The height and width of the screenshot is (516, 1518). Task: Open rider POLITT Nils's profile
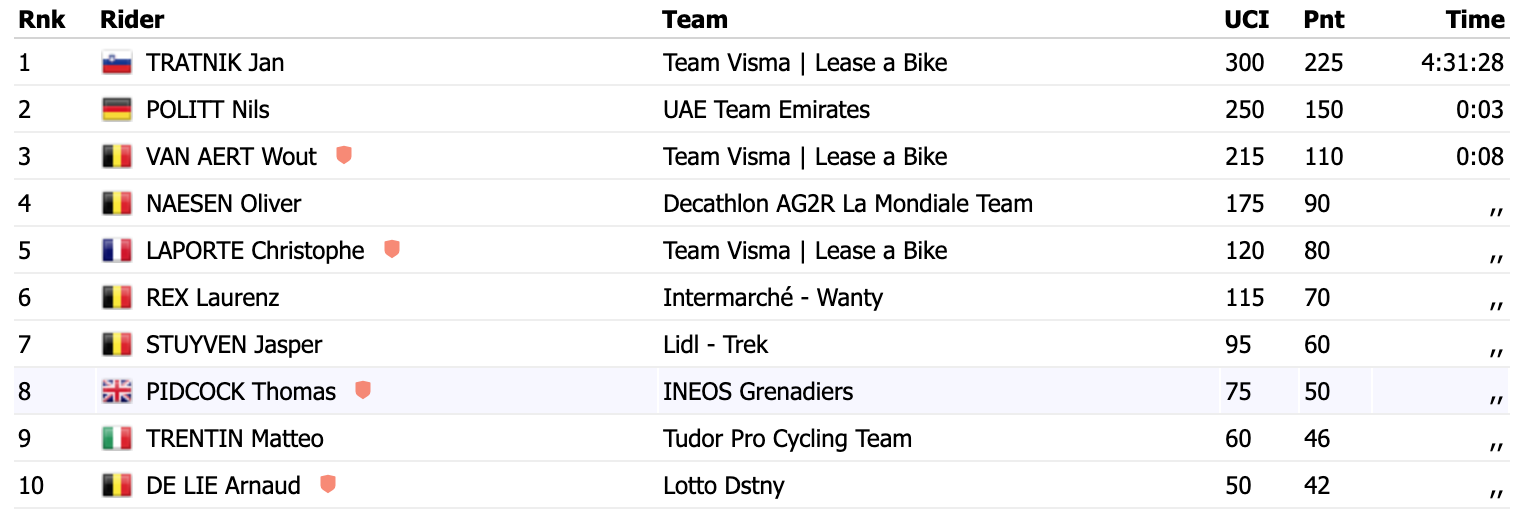pos(208,110)
